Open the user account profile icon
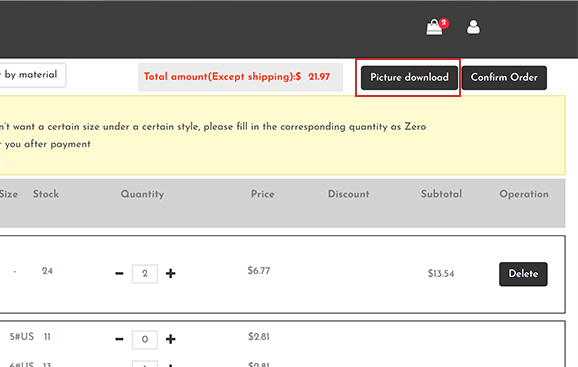The width and height of the screenshot is (578, 367). click(473, 27)
